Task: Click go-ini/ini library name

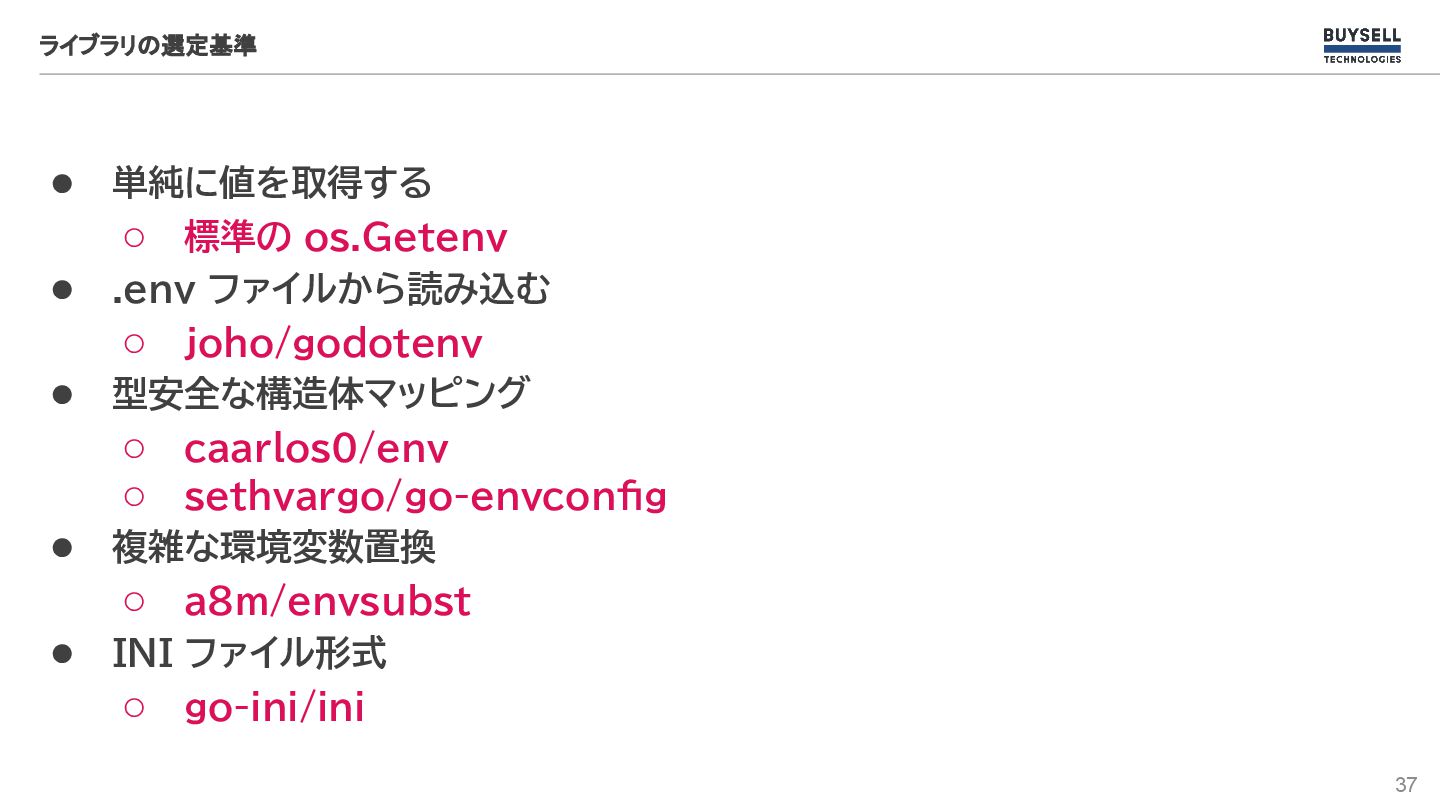Action: [x=274, y=708]
